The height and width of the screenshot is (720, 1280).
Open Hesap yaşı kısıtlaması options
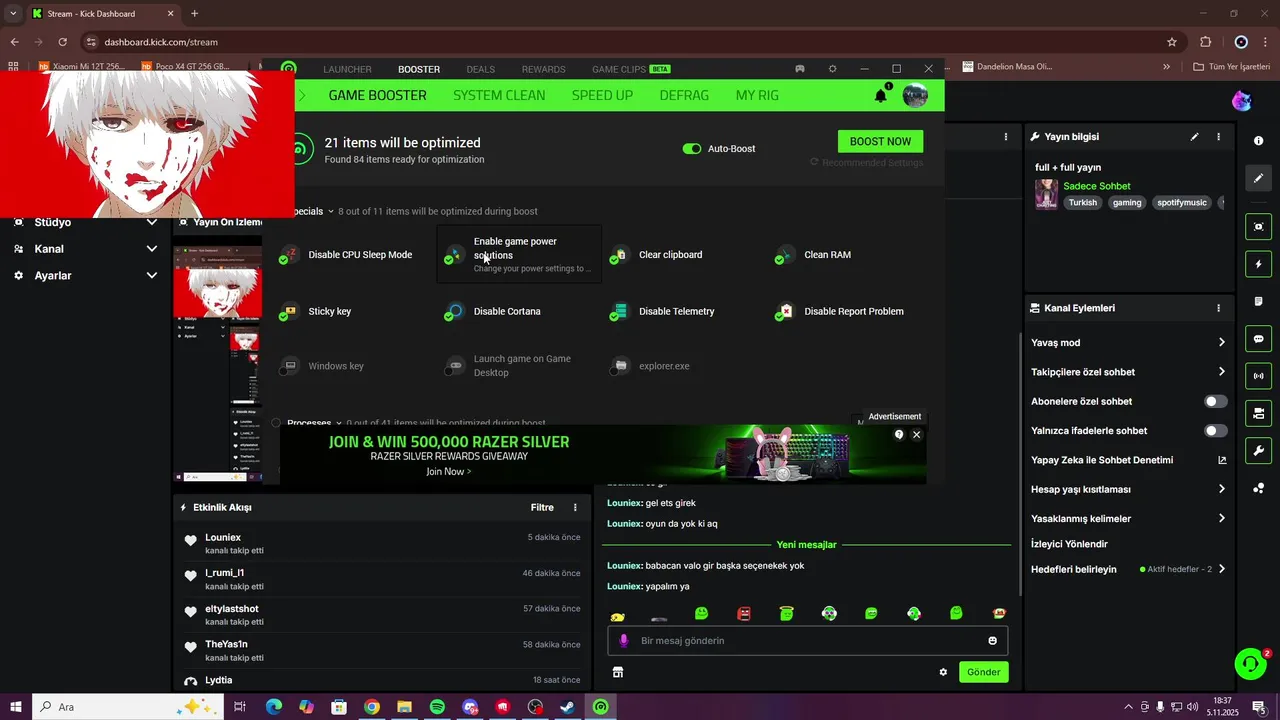[x=1128, y=490]
